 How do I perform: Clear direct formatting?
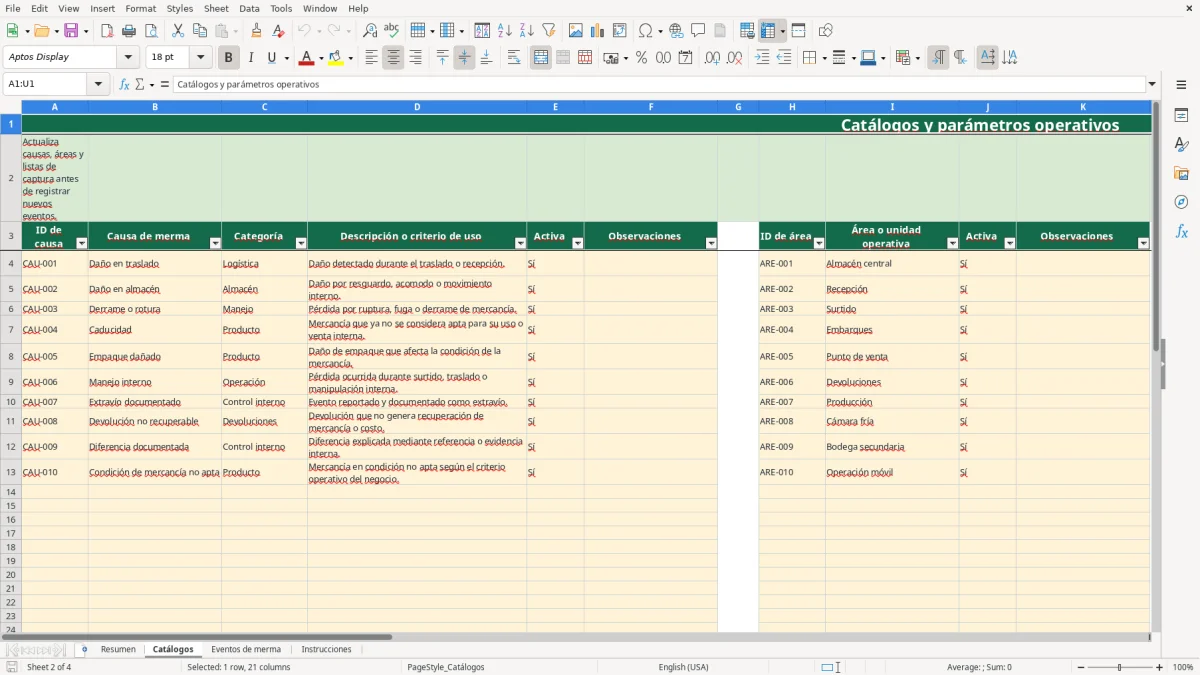pyautogui.click(x=279, y=31)
